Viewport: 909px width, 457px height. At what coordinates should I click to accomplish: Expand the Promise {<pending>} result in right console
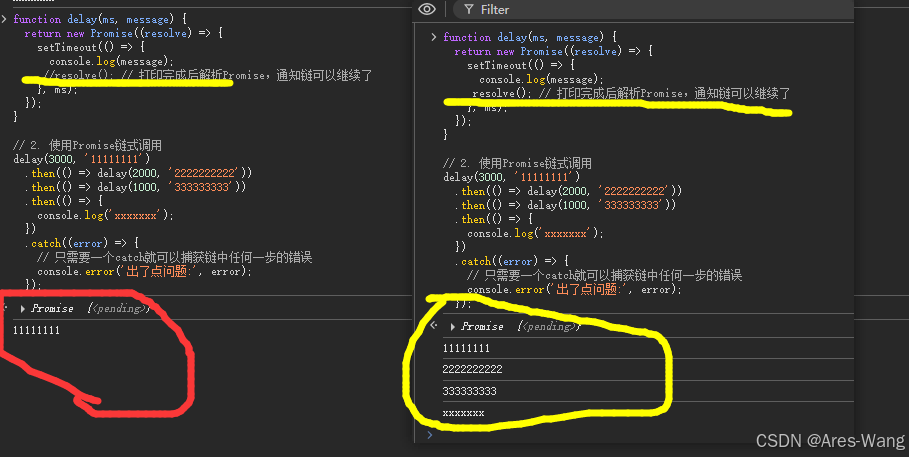click(x=453, y=327)
